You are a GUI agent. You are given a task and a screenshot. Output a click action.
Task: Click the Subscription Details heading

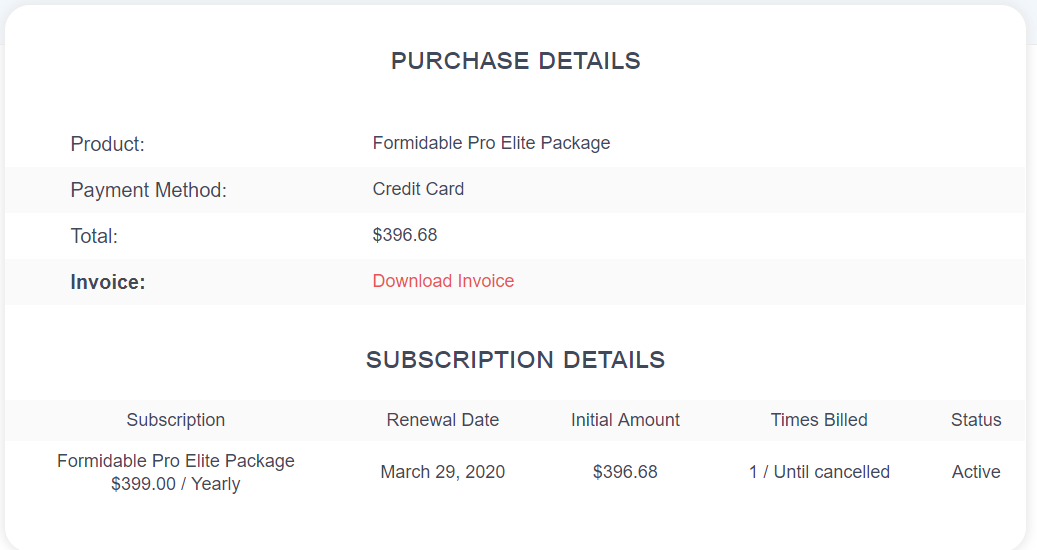tap(515, 360)
